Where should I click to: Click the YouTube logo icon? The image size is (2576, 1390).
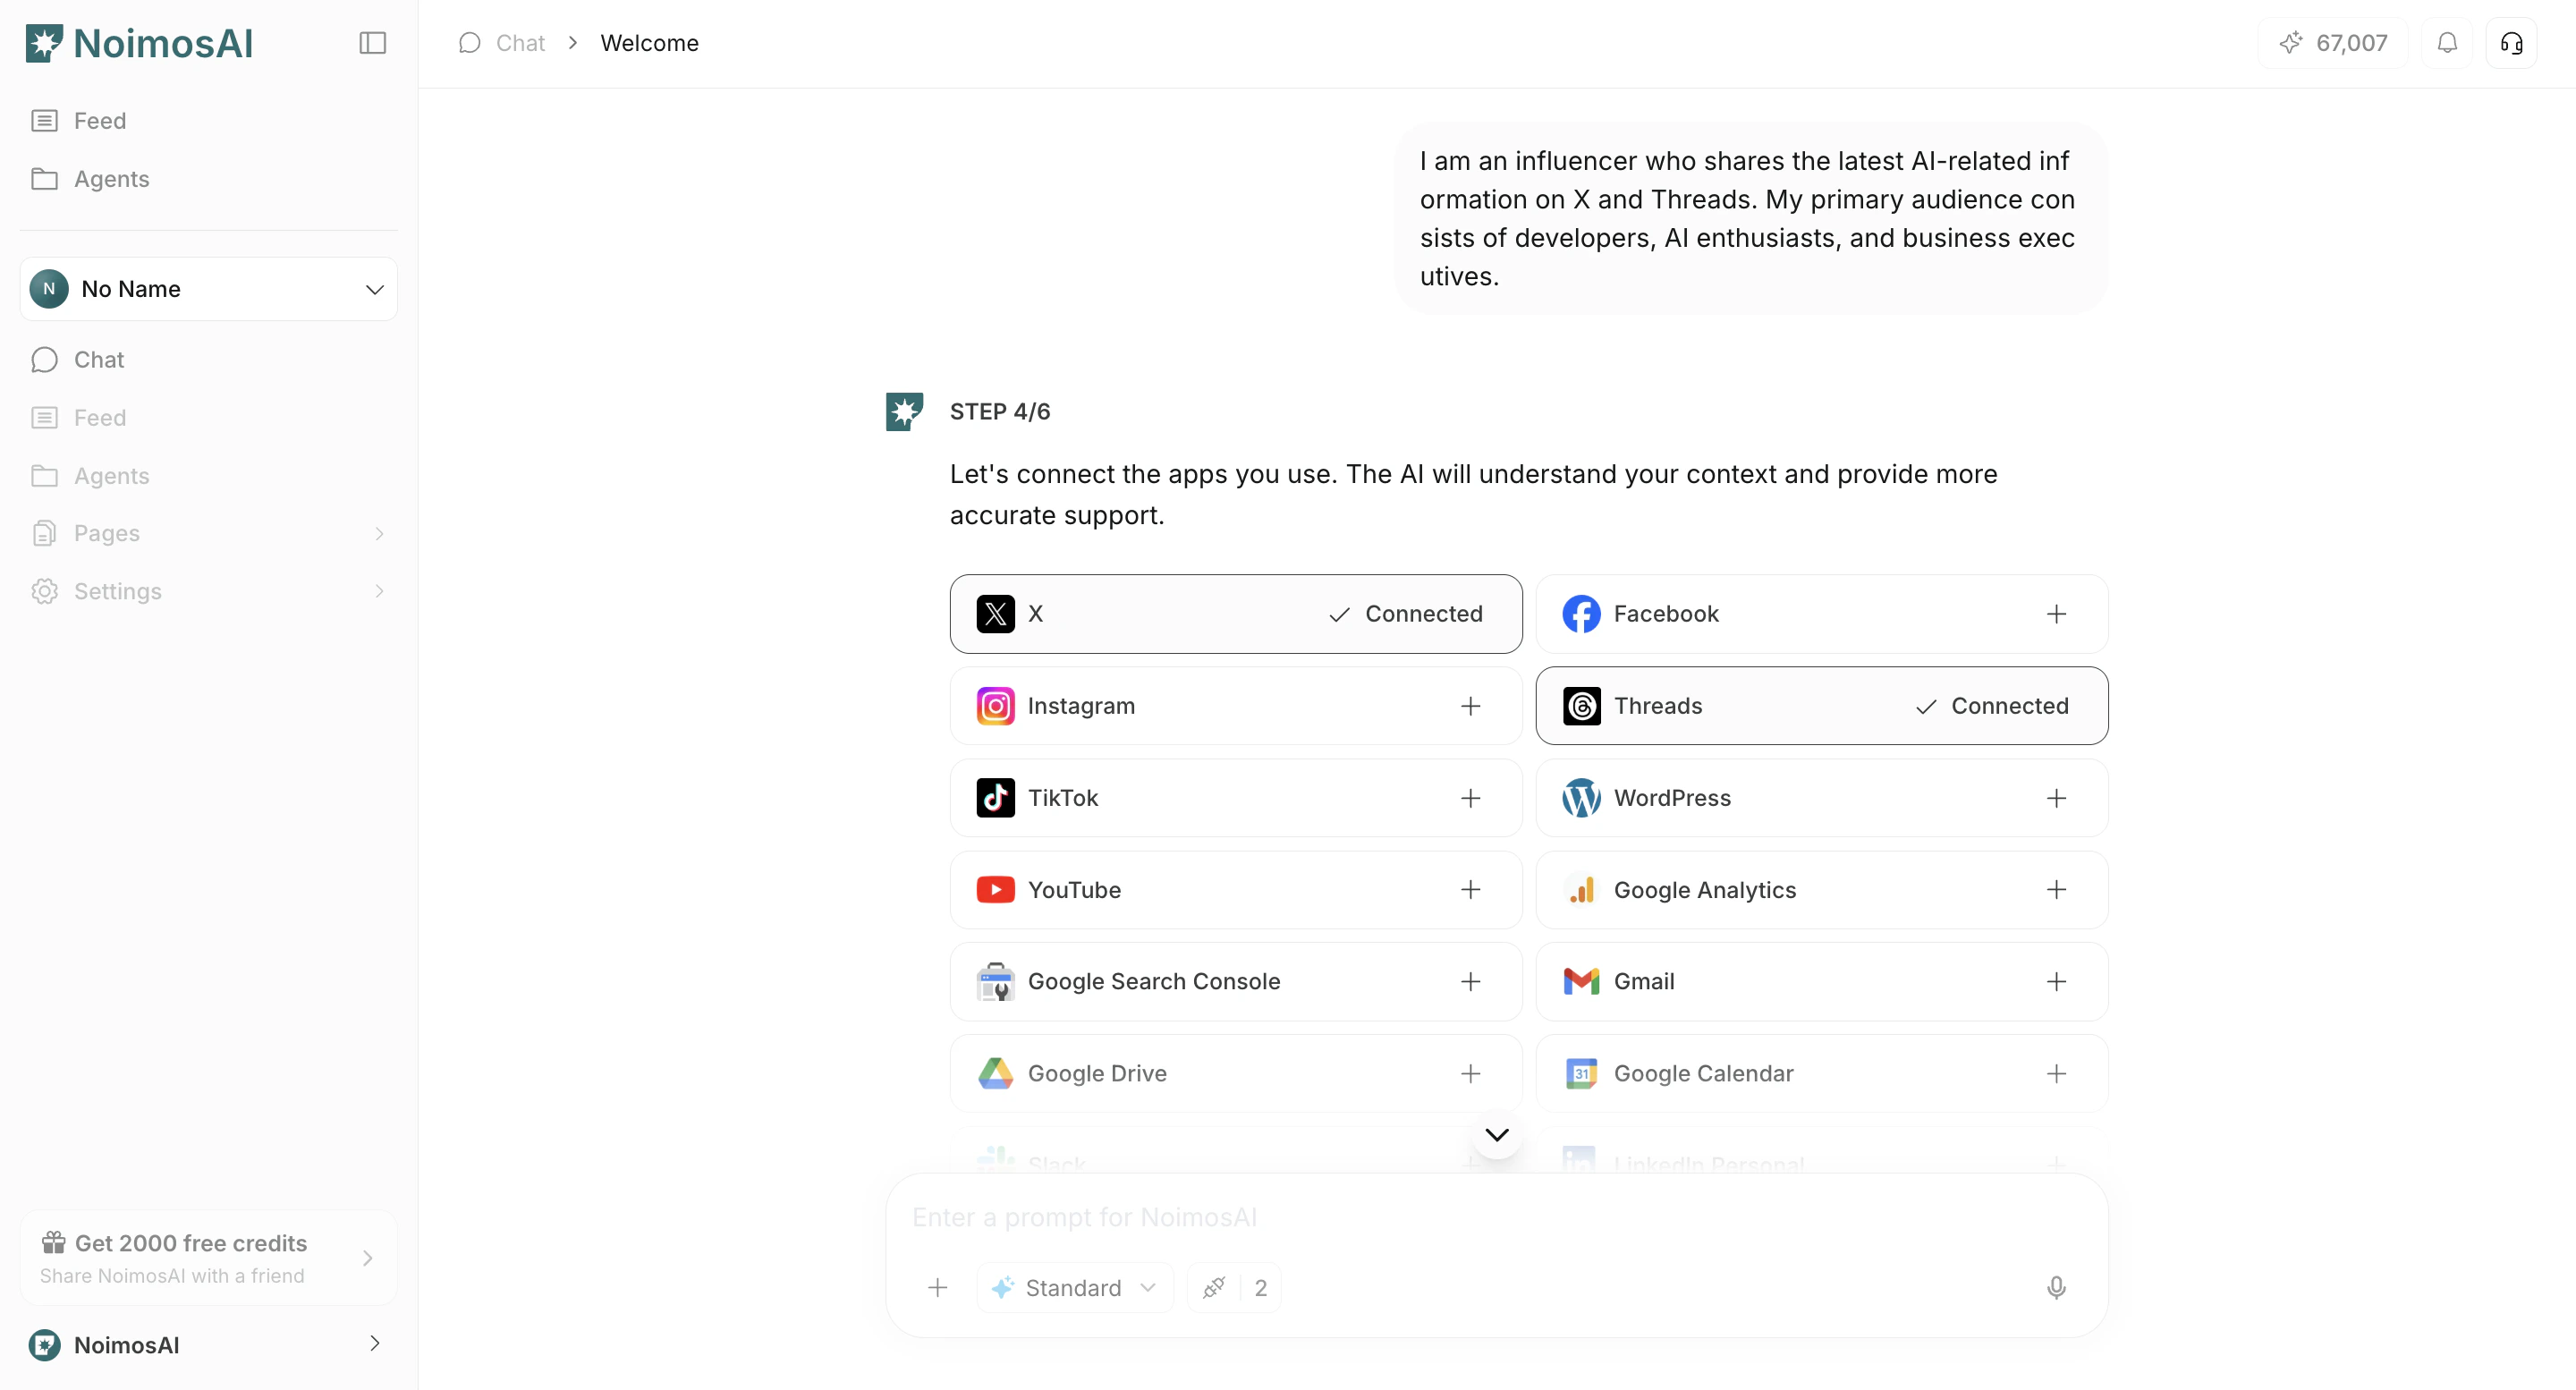996,890
